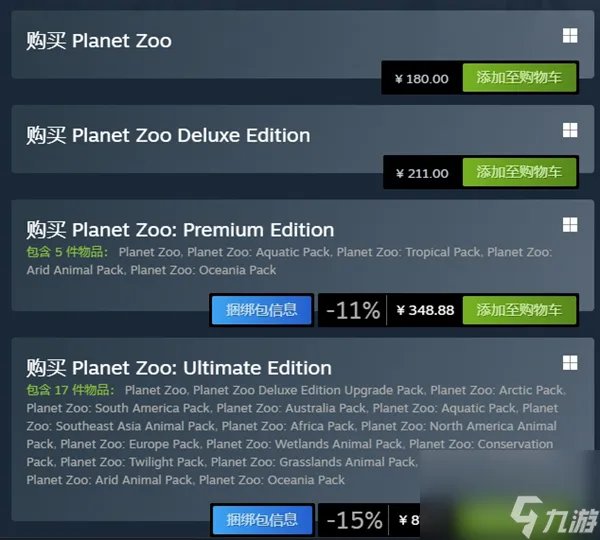Click the ¥ 180.00 price tag
Viewport: 600px width, 540px height.
[422, 78]
